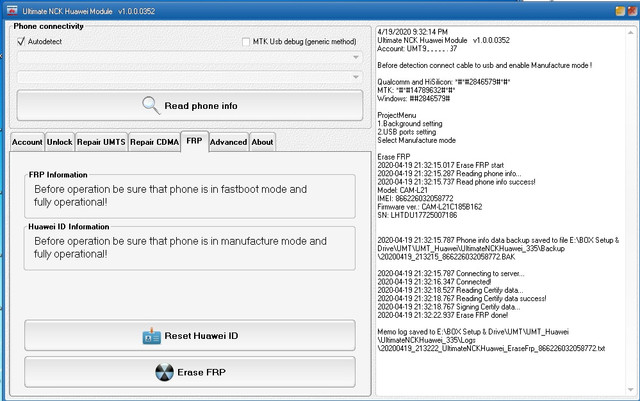Screen dimensions: 640x401
Task: Click the ID card icon on Reset Huawei ID
Action: (151, 336)
